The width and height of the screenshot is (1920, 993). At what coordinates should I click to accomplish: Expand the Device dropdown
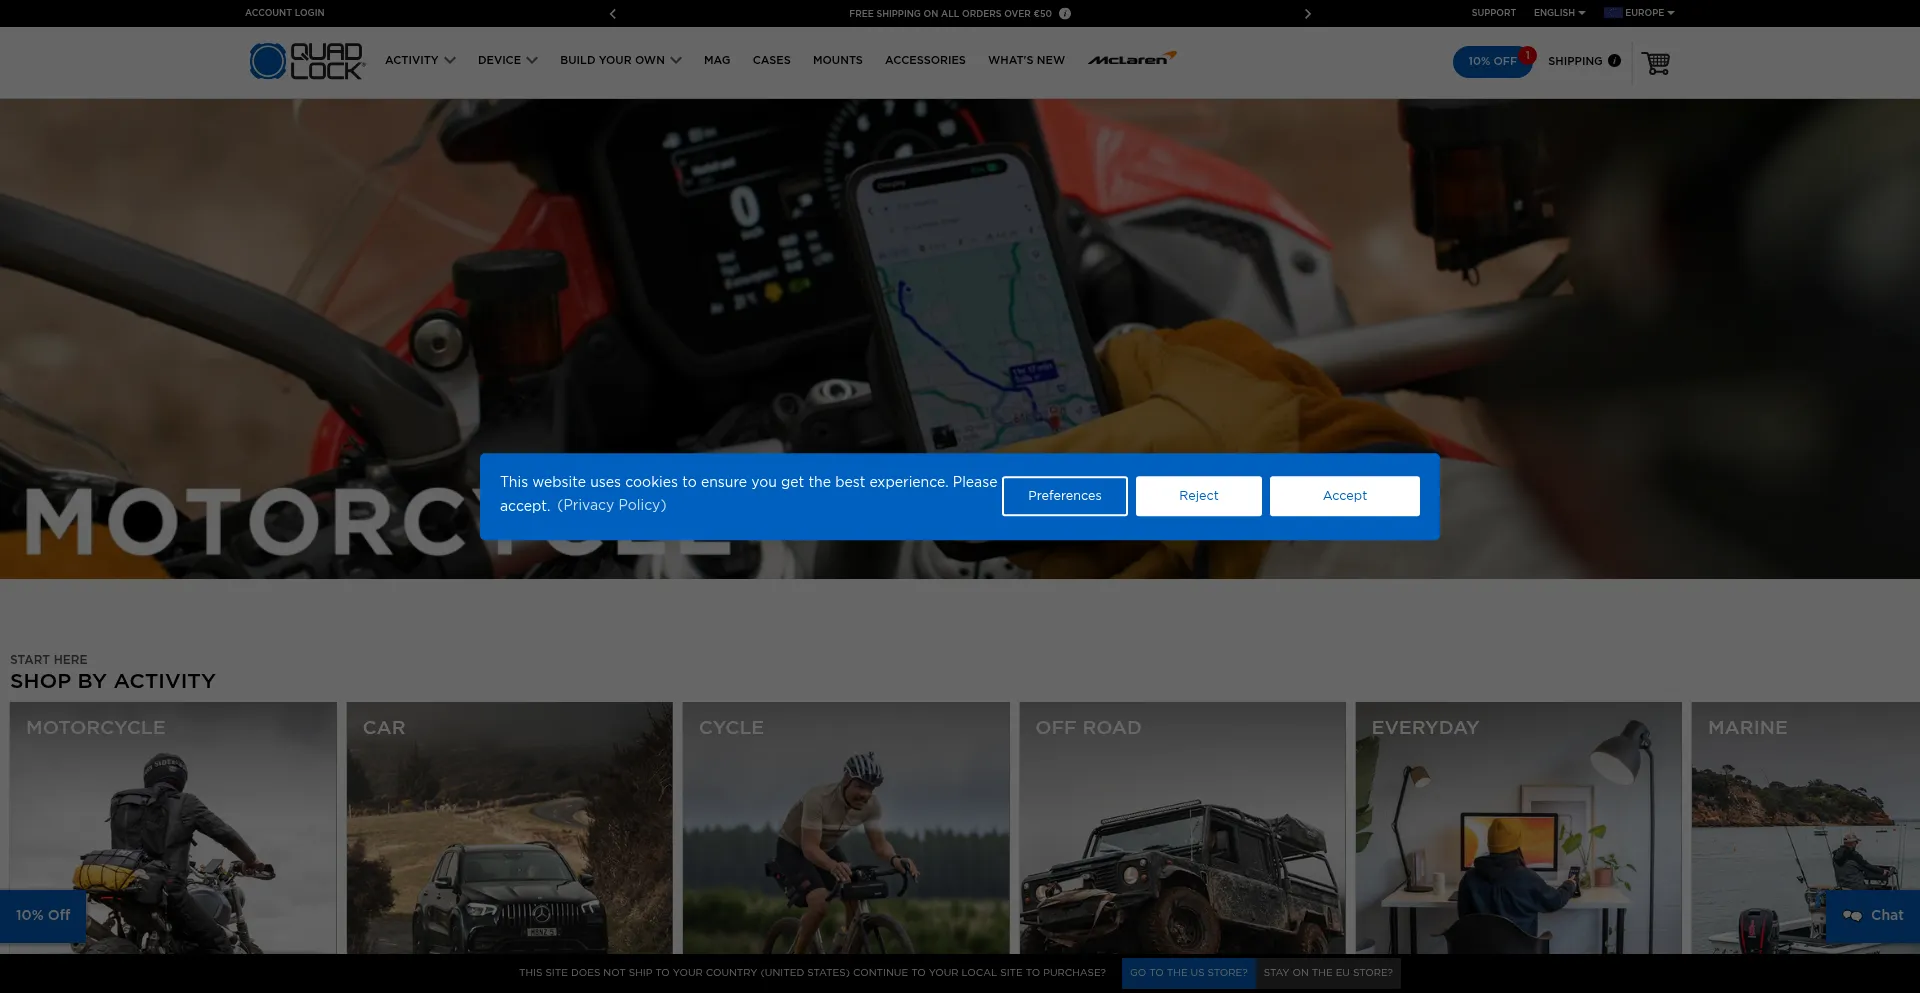pos(507,60)
